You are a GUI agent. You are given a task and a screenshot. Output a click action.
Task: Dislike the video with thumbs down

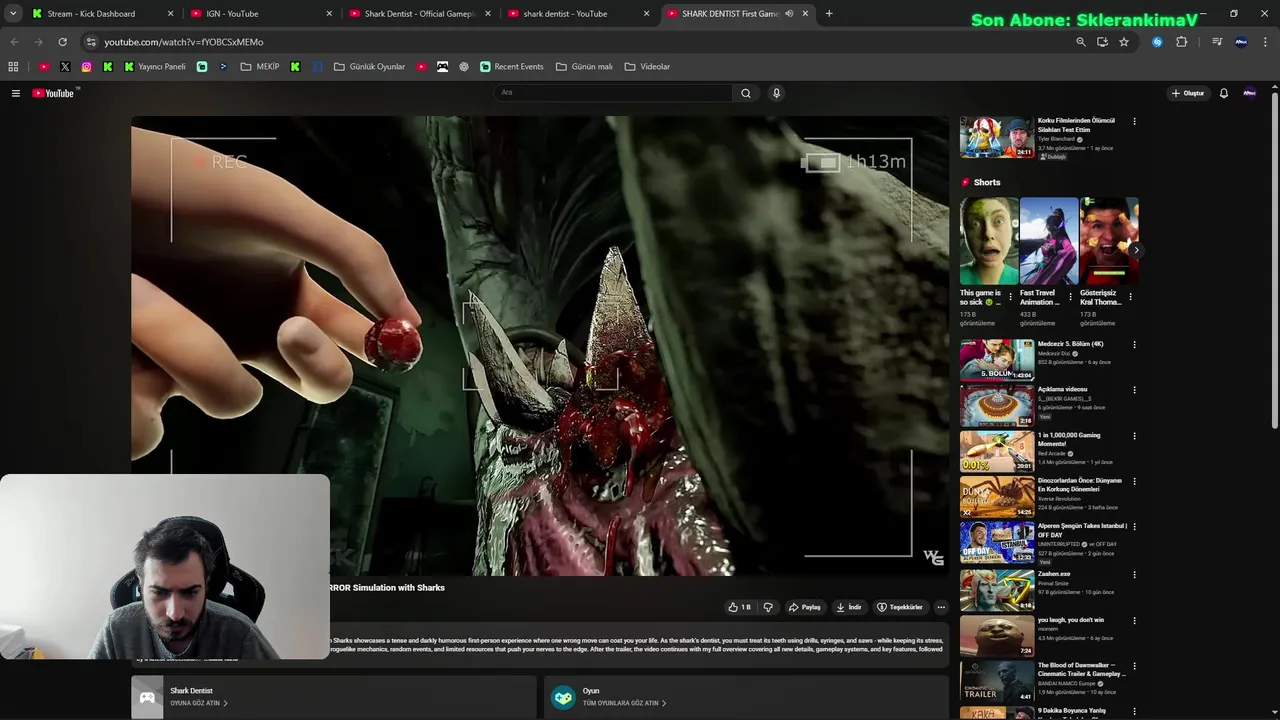768,607
